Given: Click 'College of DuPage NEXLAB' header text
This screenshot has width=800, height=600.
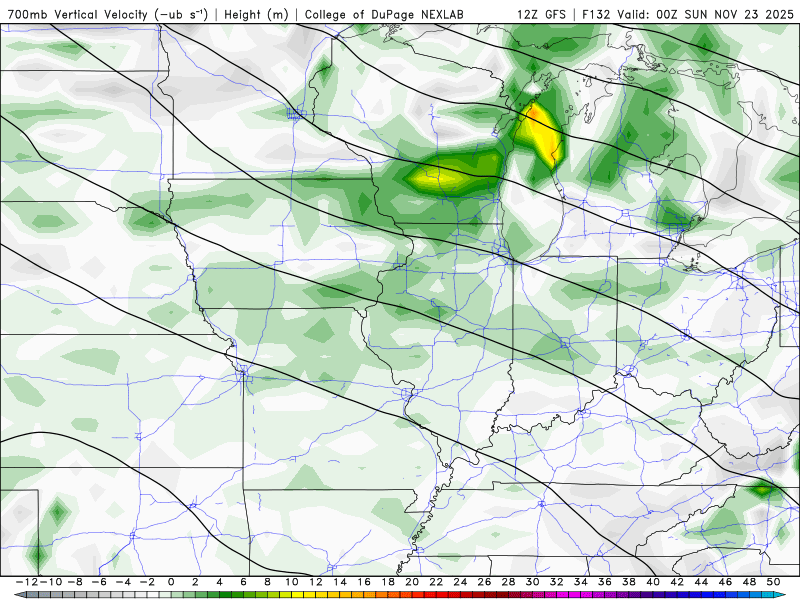Looking at the screenshot, I should click(384, 14).
